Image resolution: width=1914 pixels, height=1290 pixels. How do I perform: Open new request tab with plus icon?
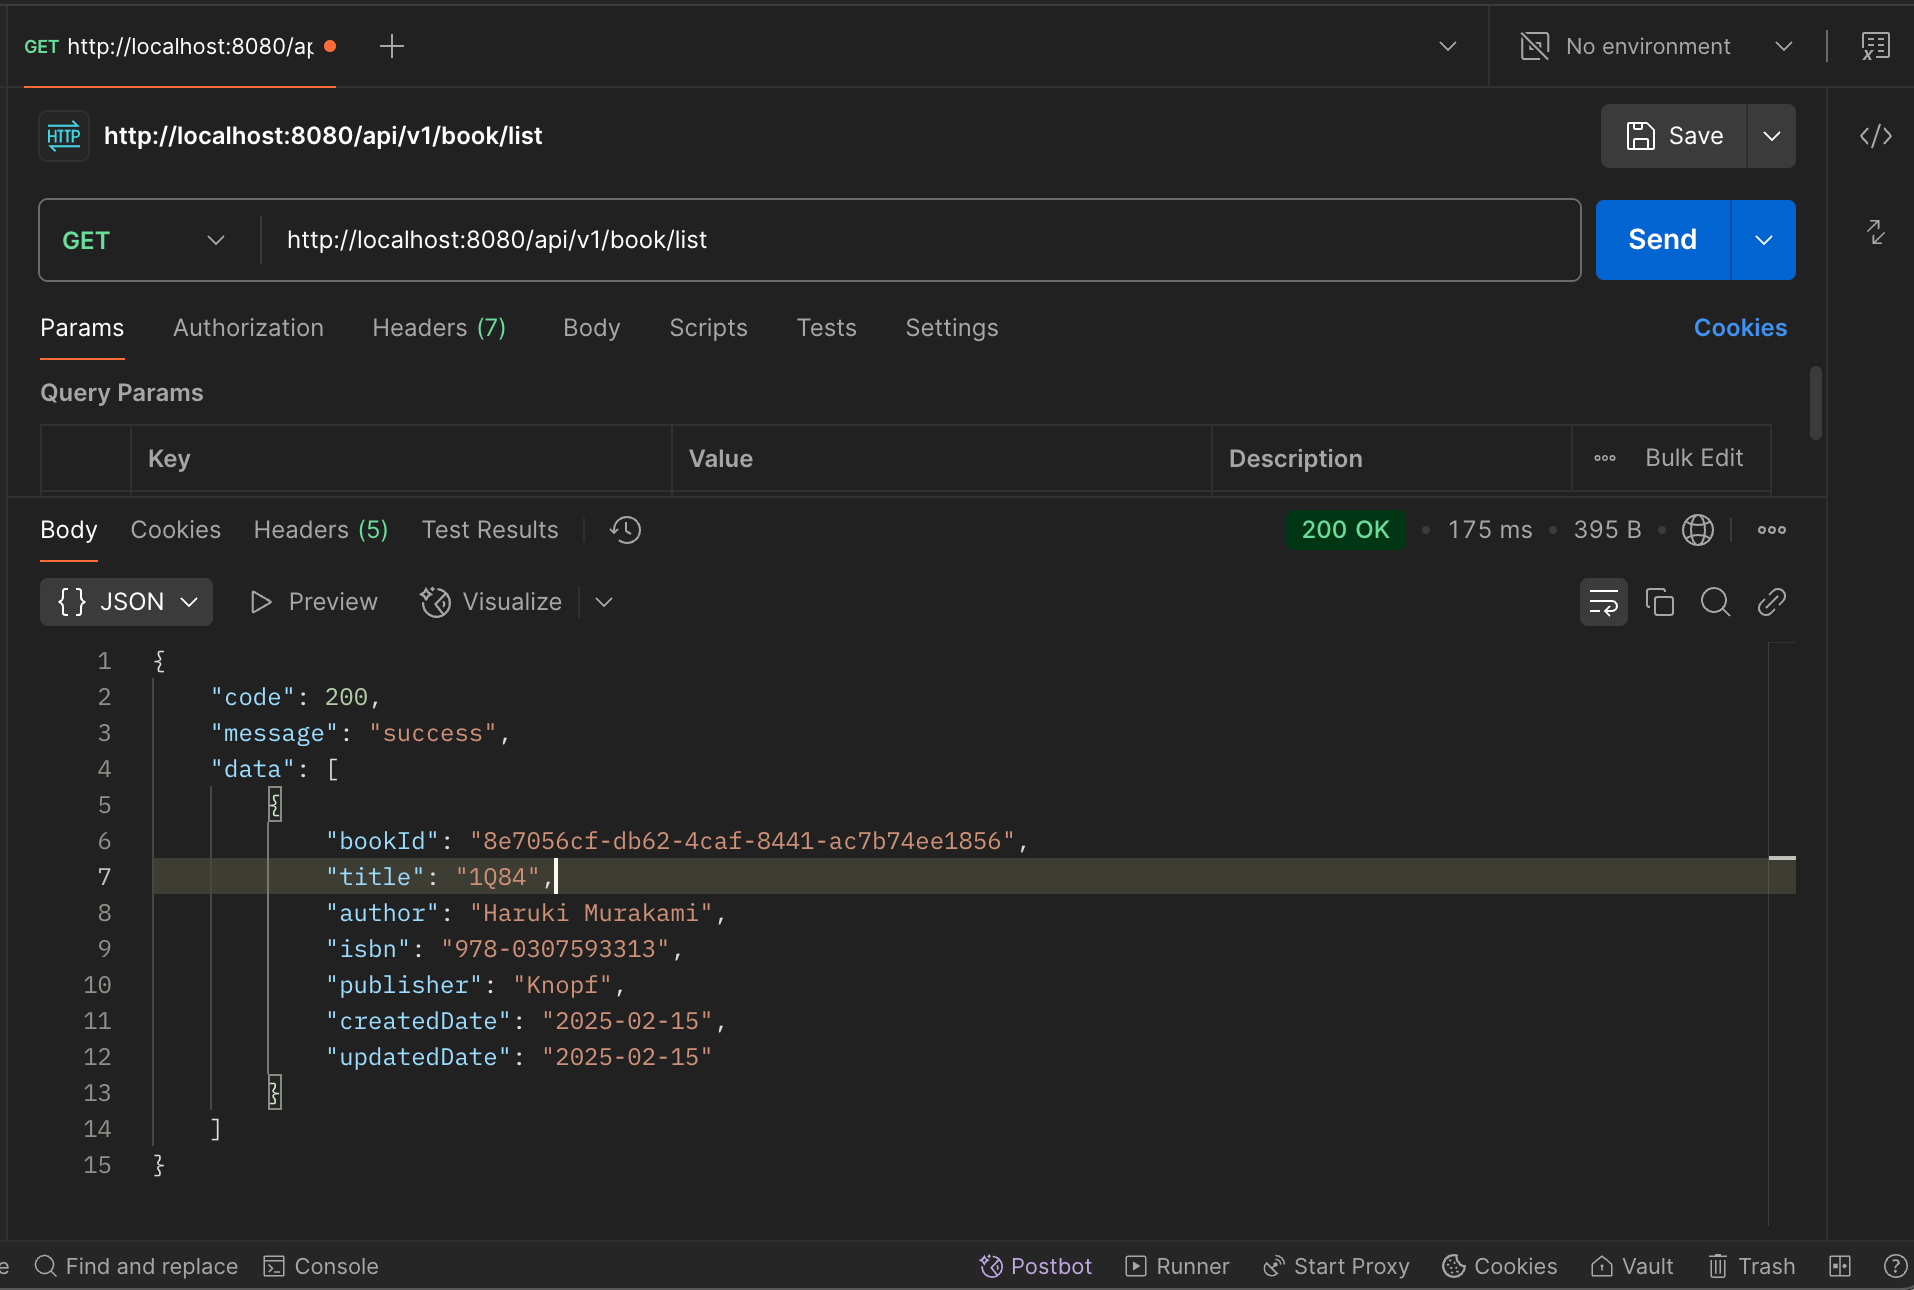pyautogui.click(x=392, y=46)
